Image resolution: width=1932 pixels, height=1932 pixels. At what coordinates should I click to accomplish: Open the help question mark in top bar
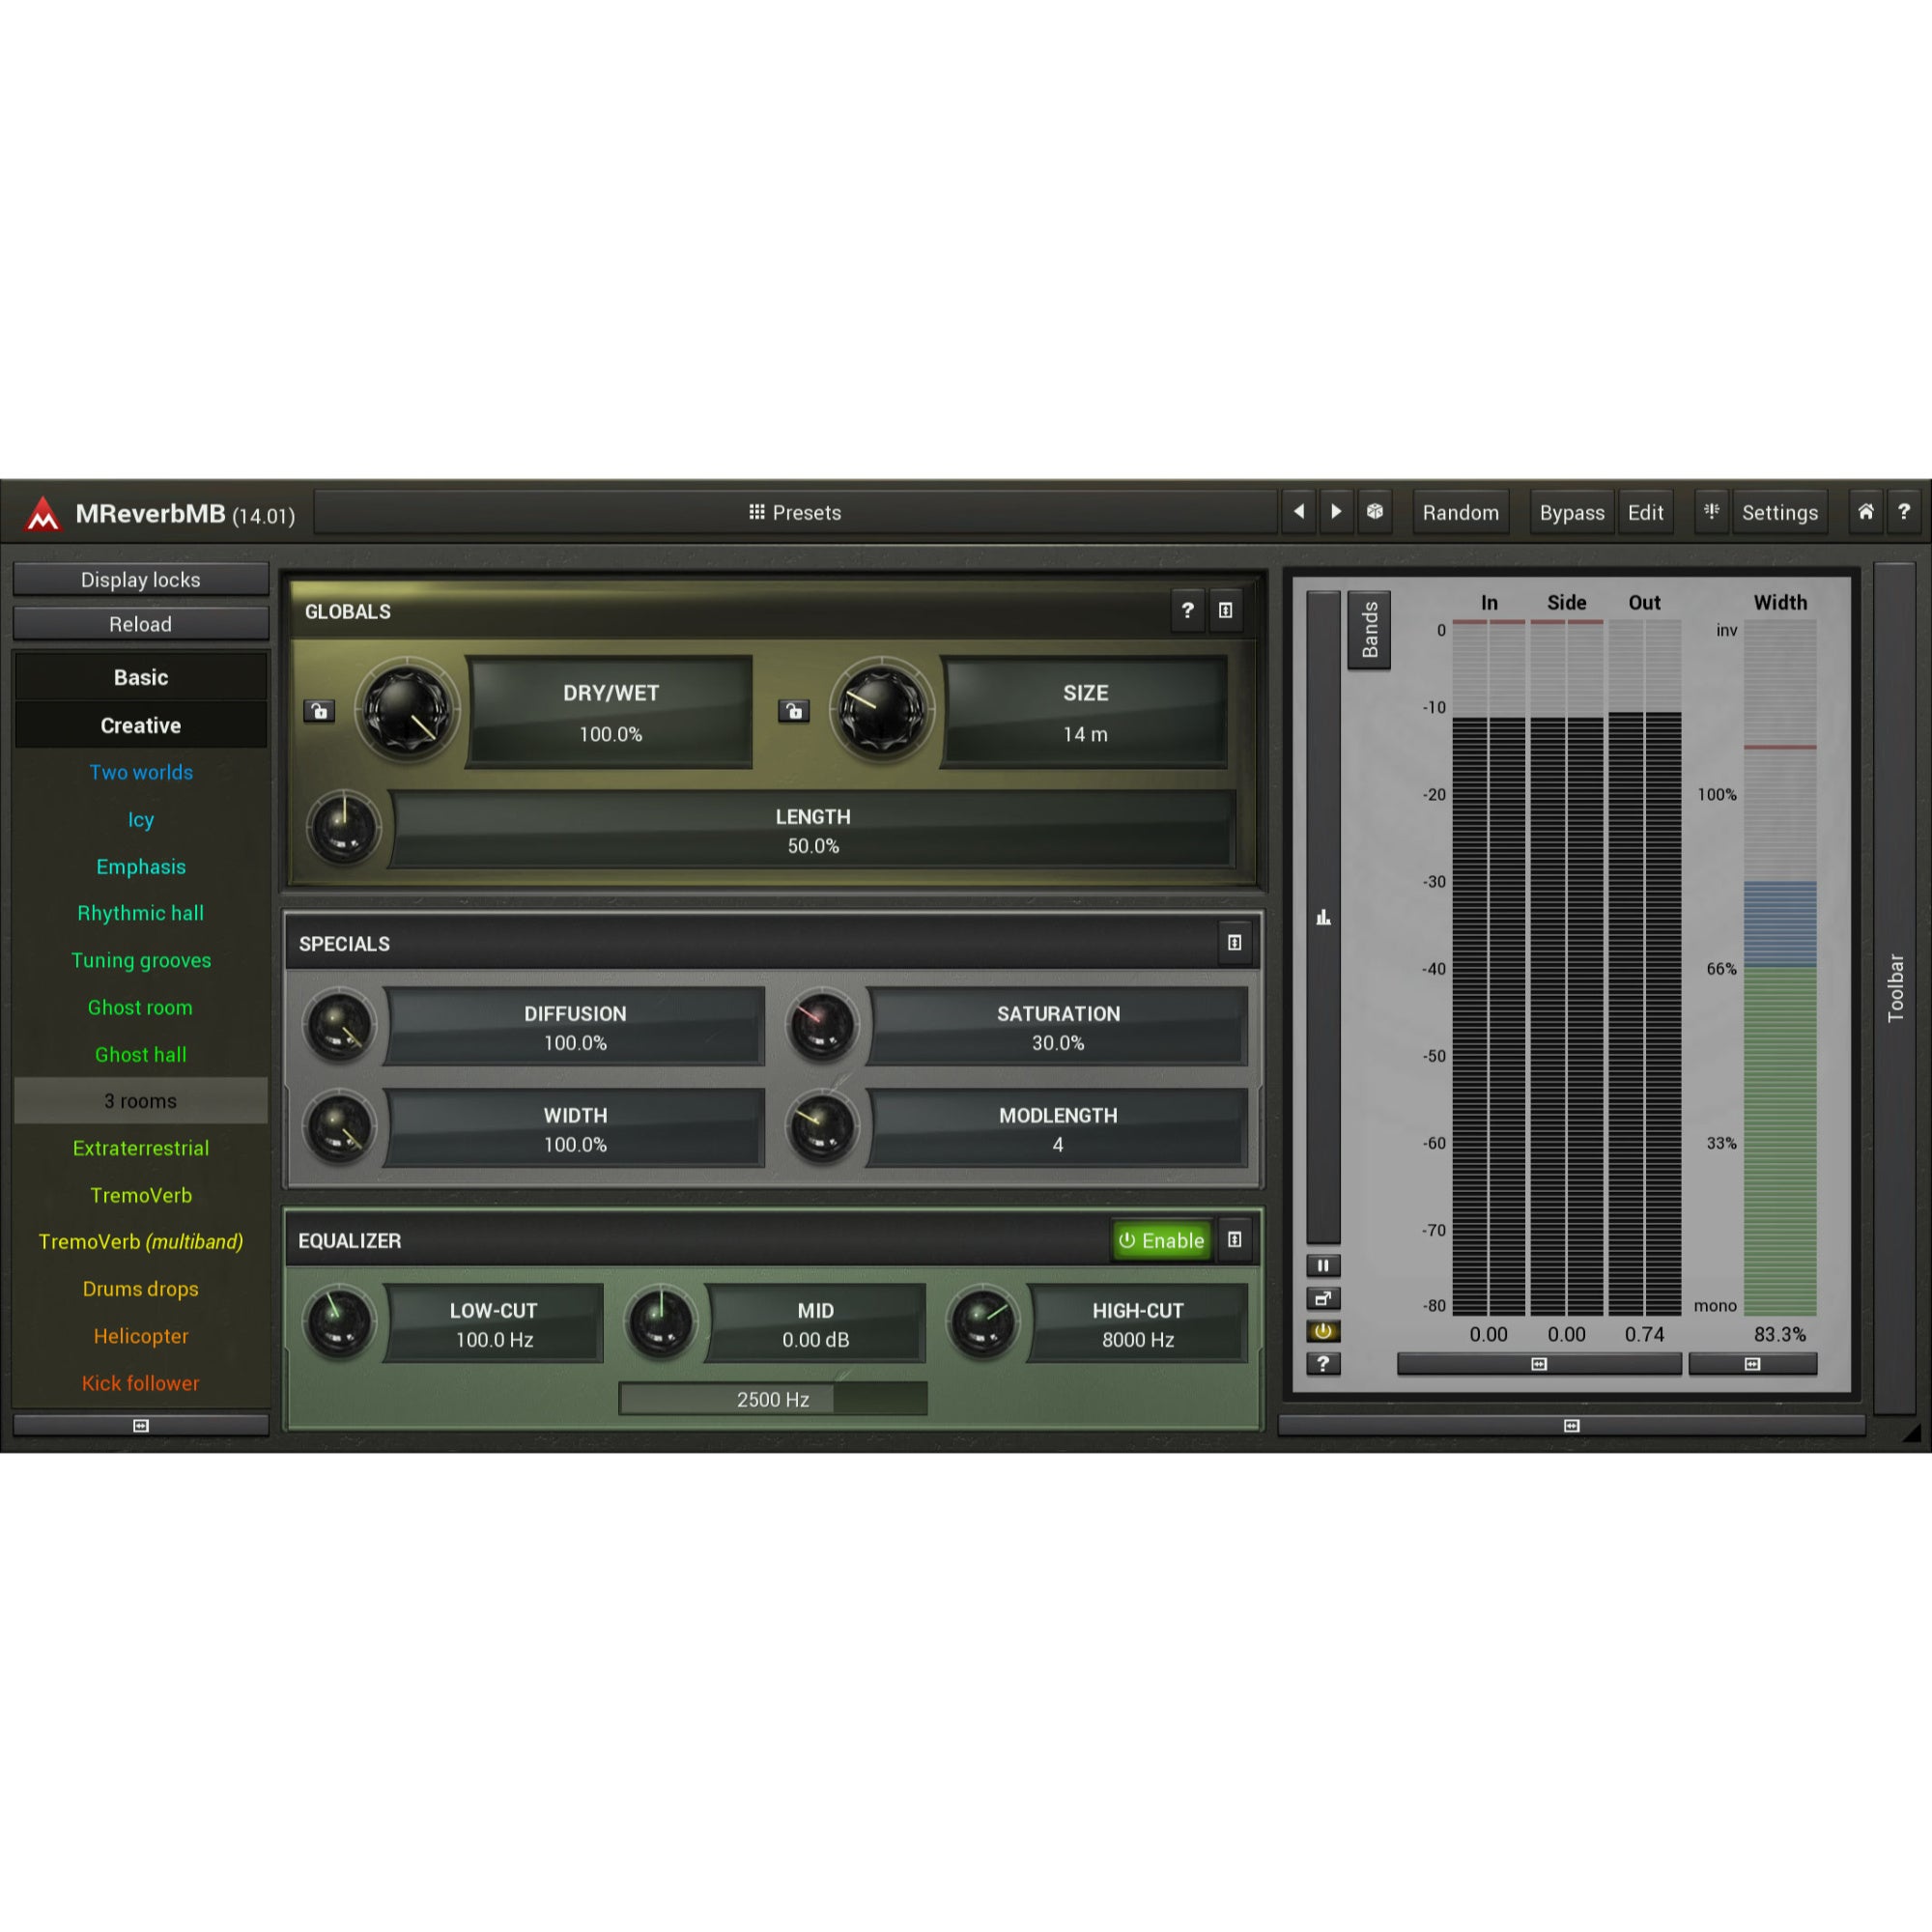click(x=1904, y=512)
